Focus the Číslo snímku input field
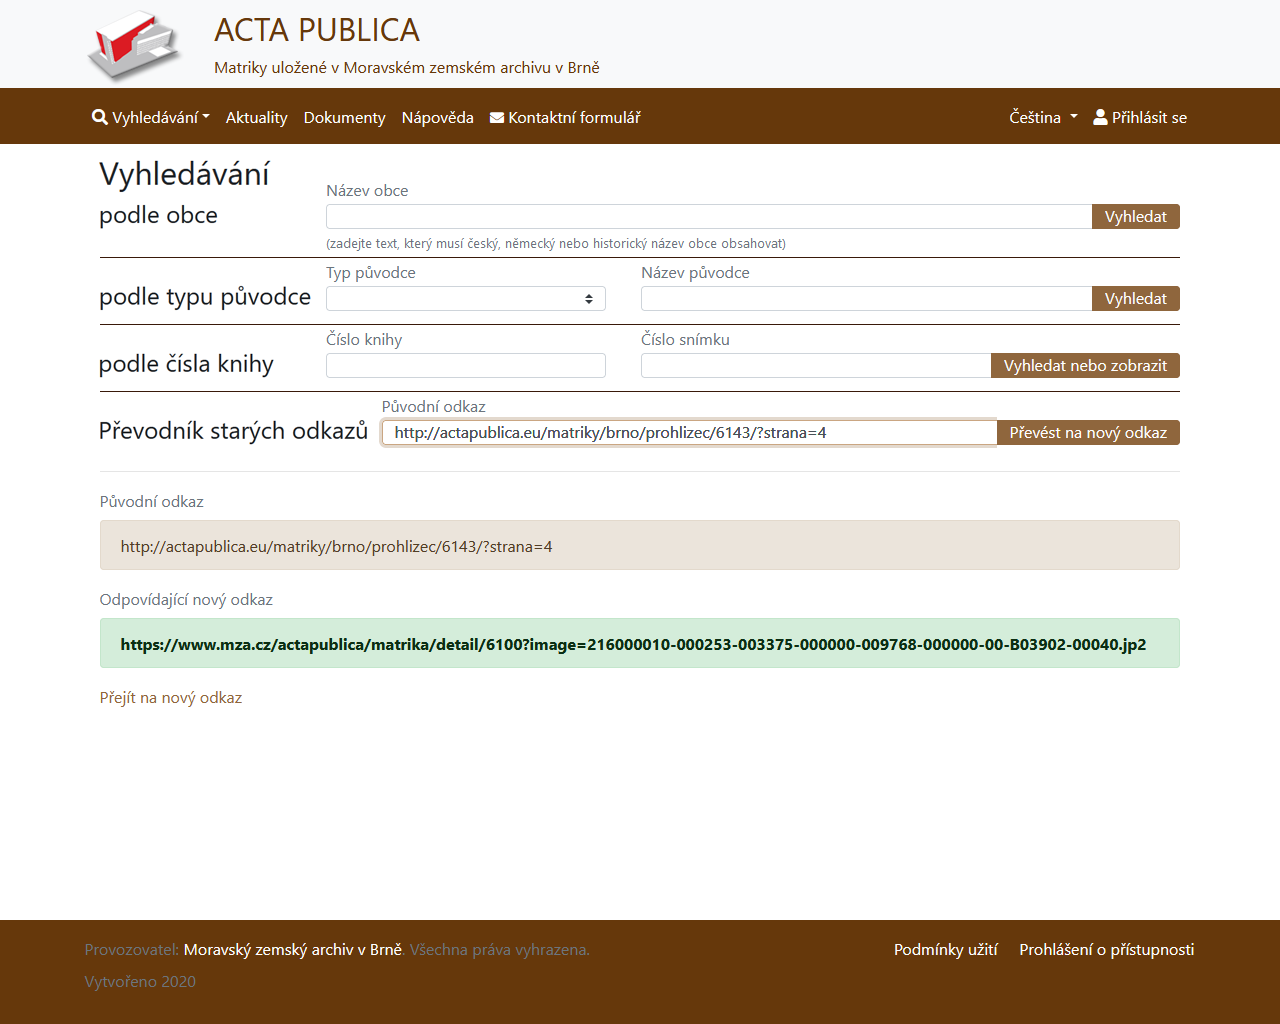Screen dimensions: 1280x1024 tap(816, 366)
